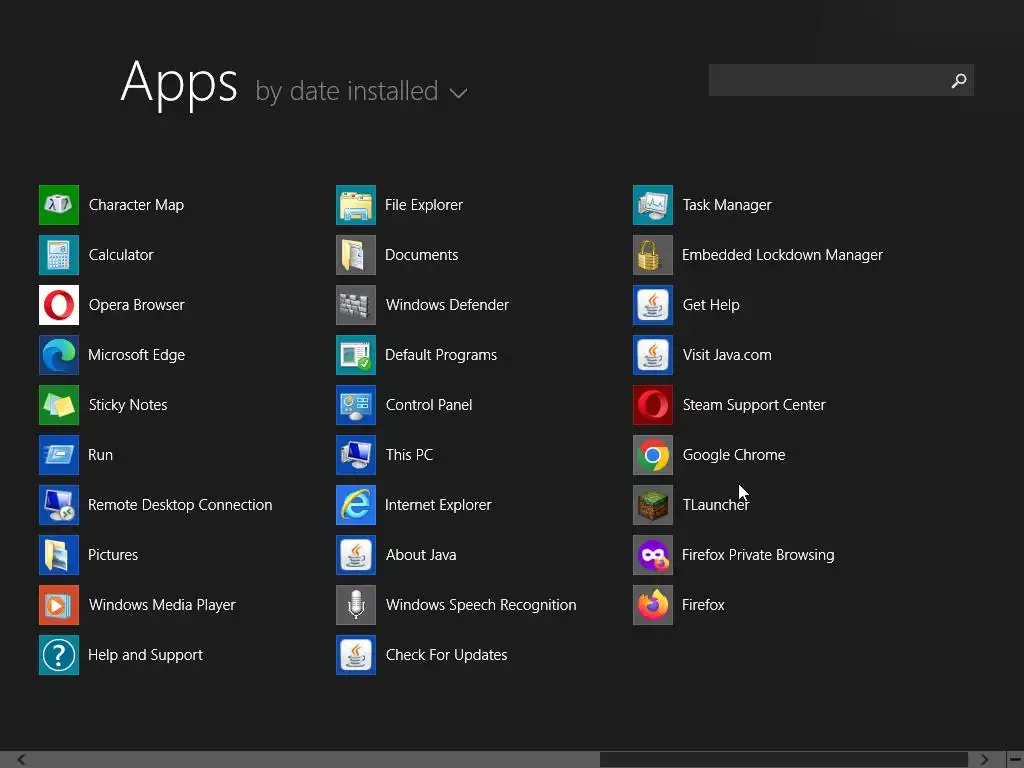Open the Documents folder icon
The height and width of the screenshot is (768, 1024).
[x=356, y=255]
